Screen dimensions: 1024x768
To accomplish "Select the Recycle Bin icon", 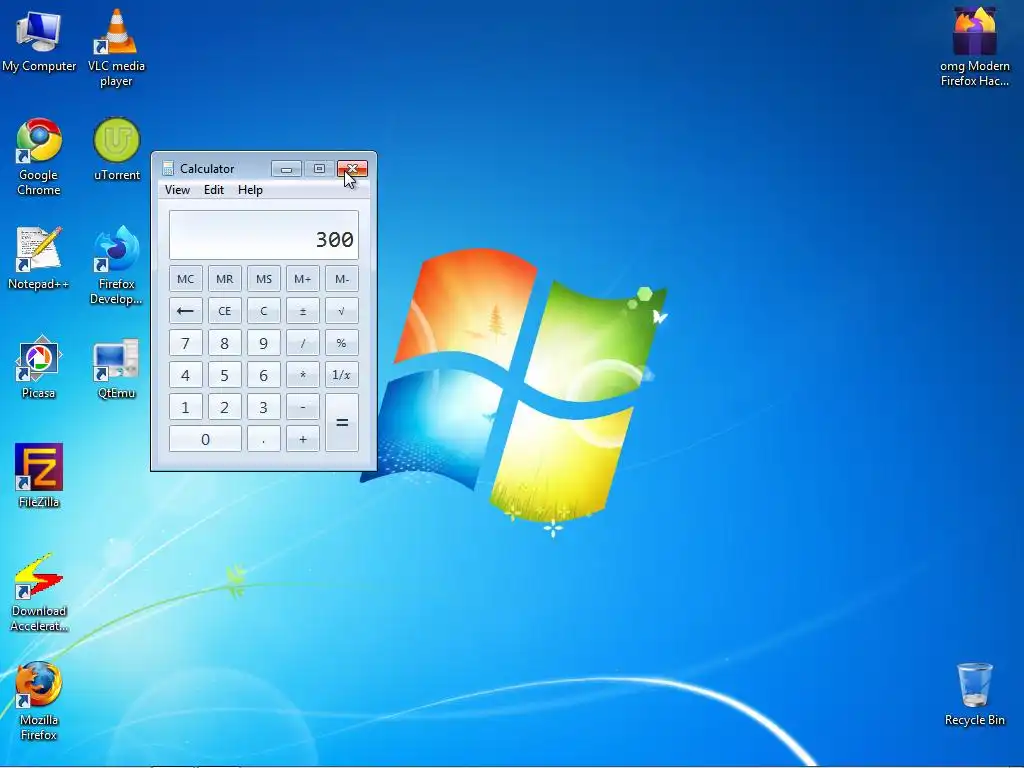I will (974, 694).
